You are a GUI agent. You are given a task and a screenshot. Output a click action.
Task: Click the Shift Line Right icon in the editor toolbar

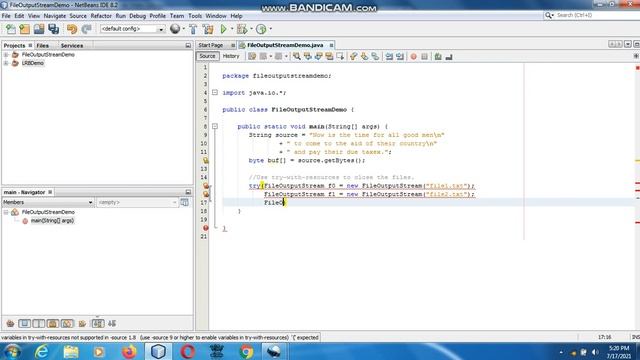400,57
